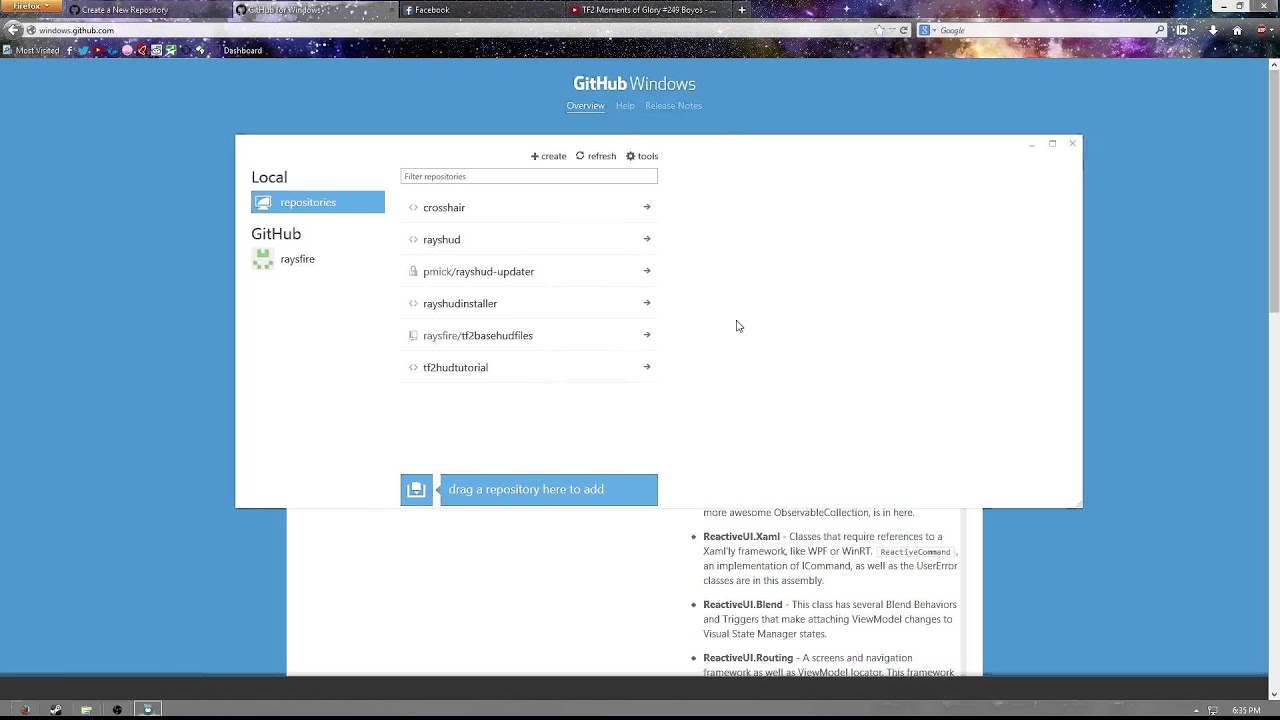Open the tools gear menu

pyautogui.click(x=642, y=156)
